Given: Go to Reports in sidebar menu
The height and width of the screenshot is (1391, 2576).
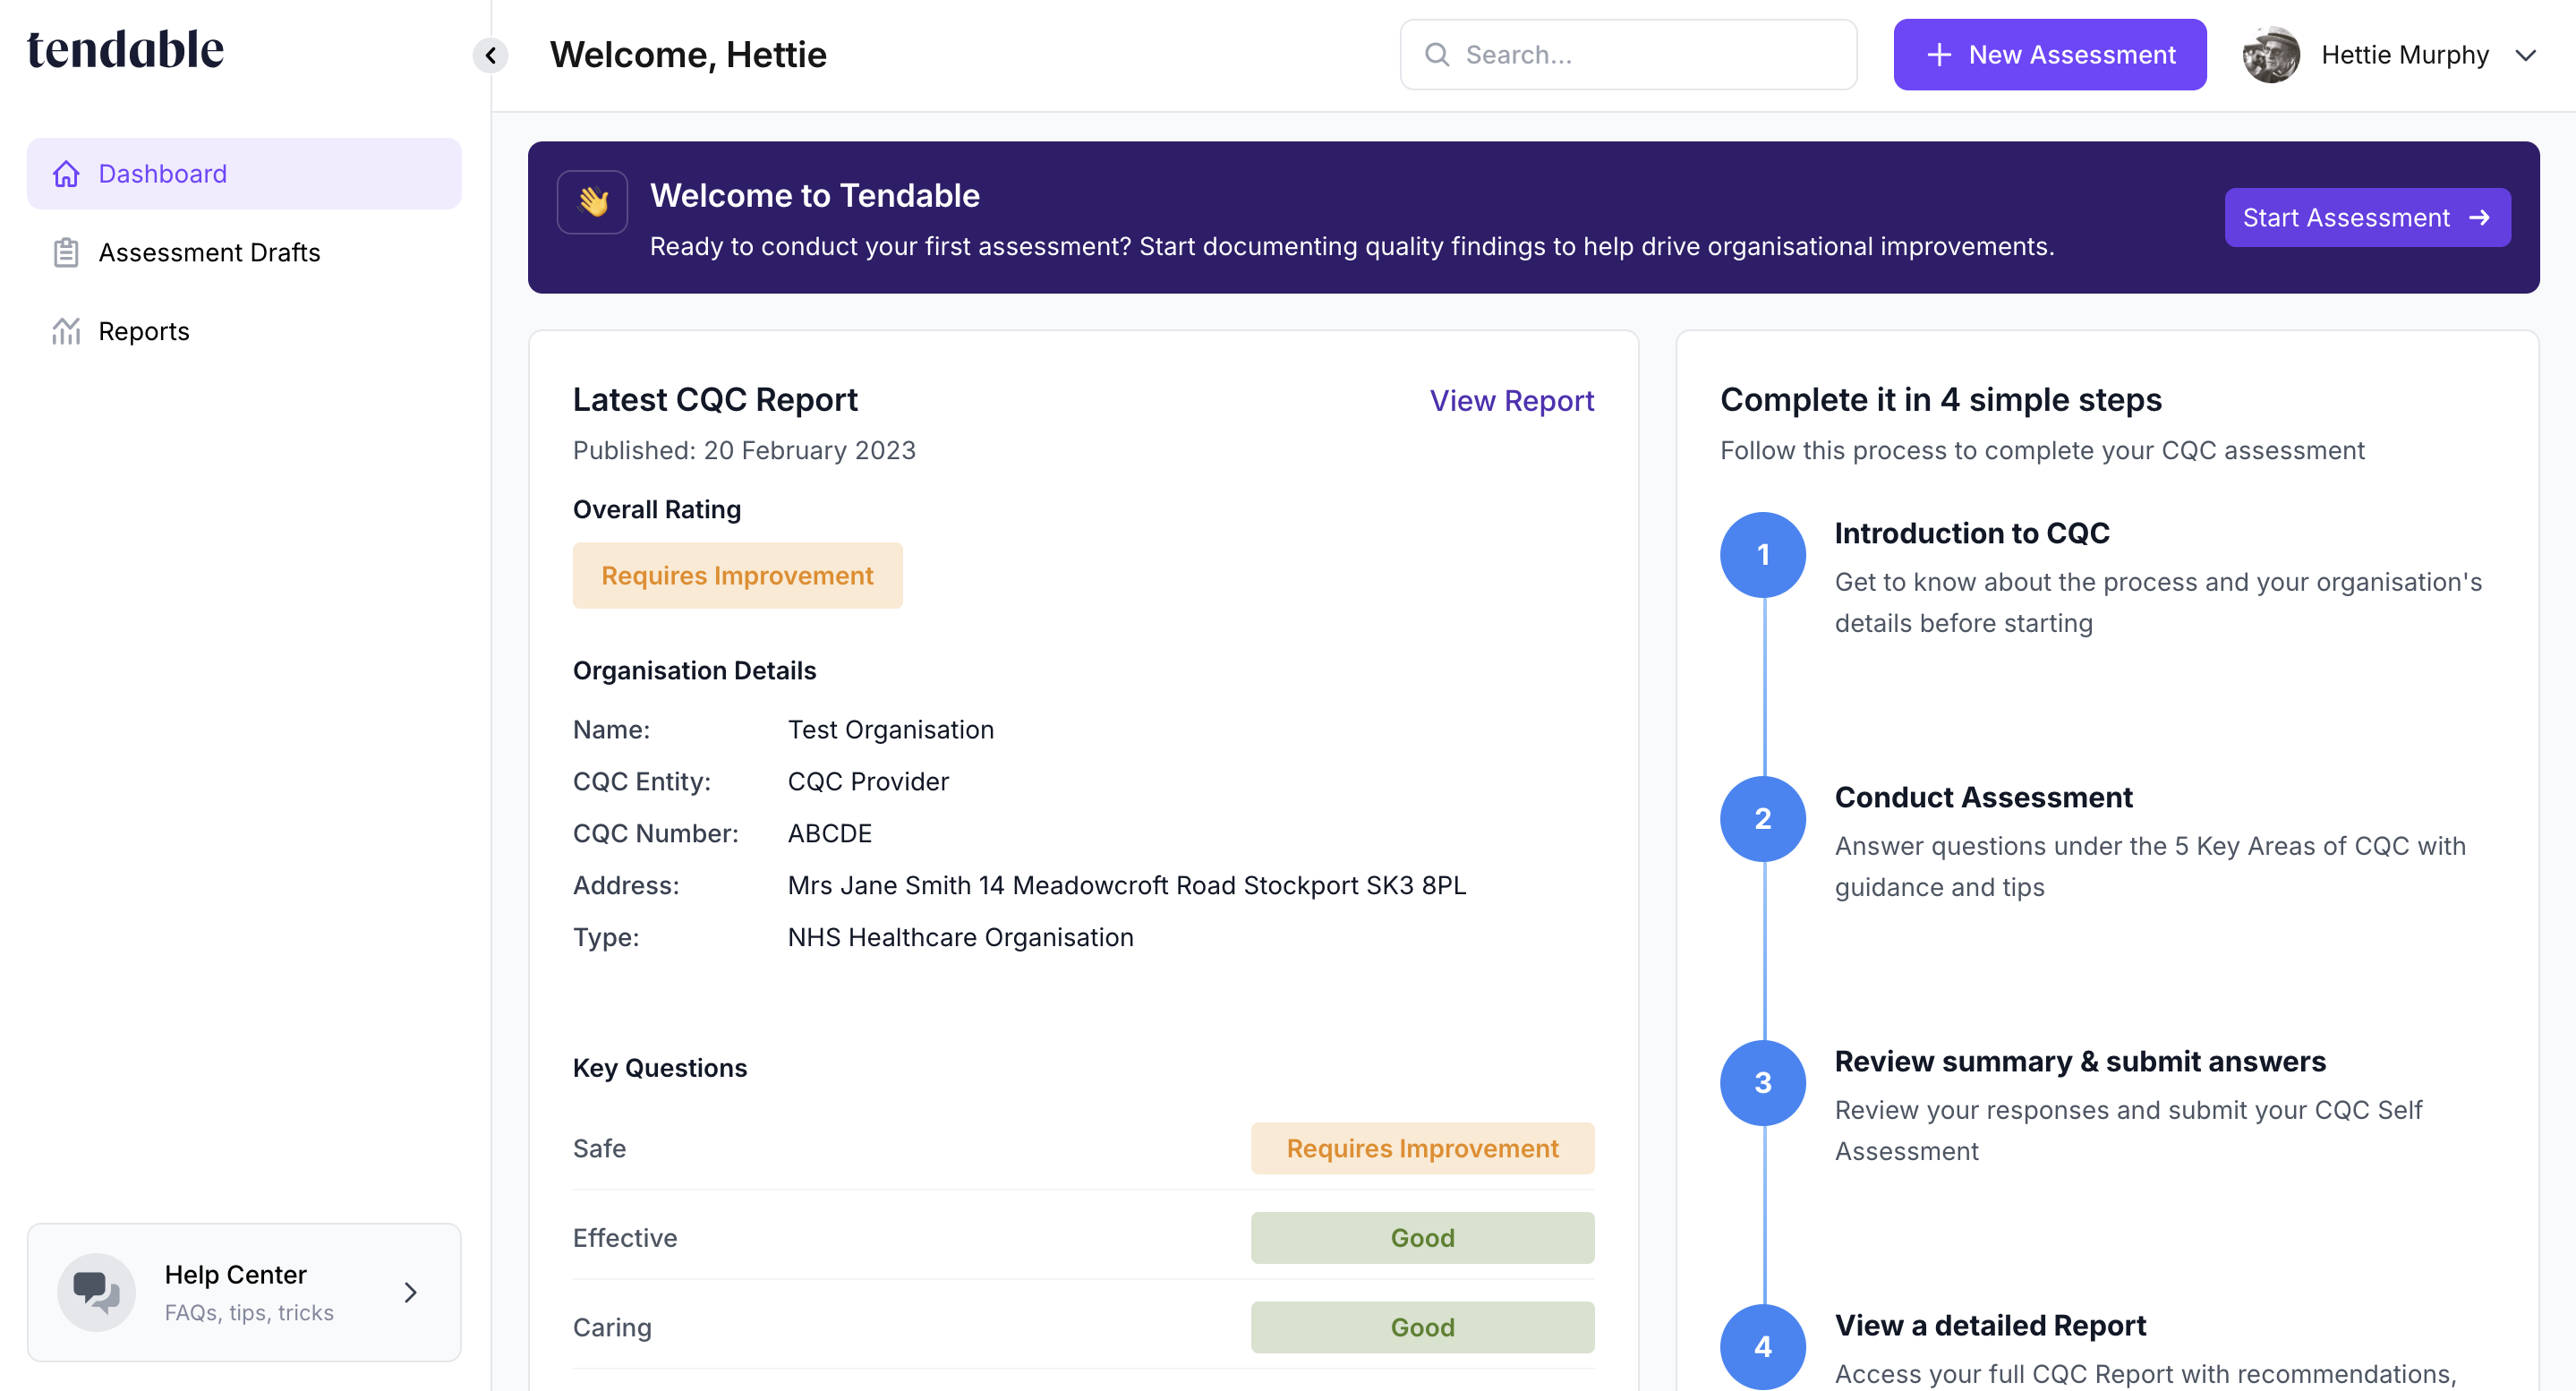Looking at the screenshot, I should (144, 331).
